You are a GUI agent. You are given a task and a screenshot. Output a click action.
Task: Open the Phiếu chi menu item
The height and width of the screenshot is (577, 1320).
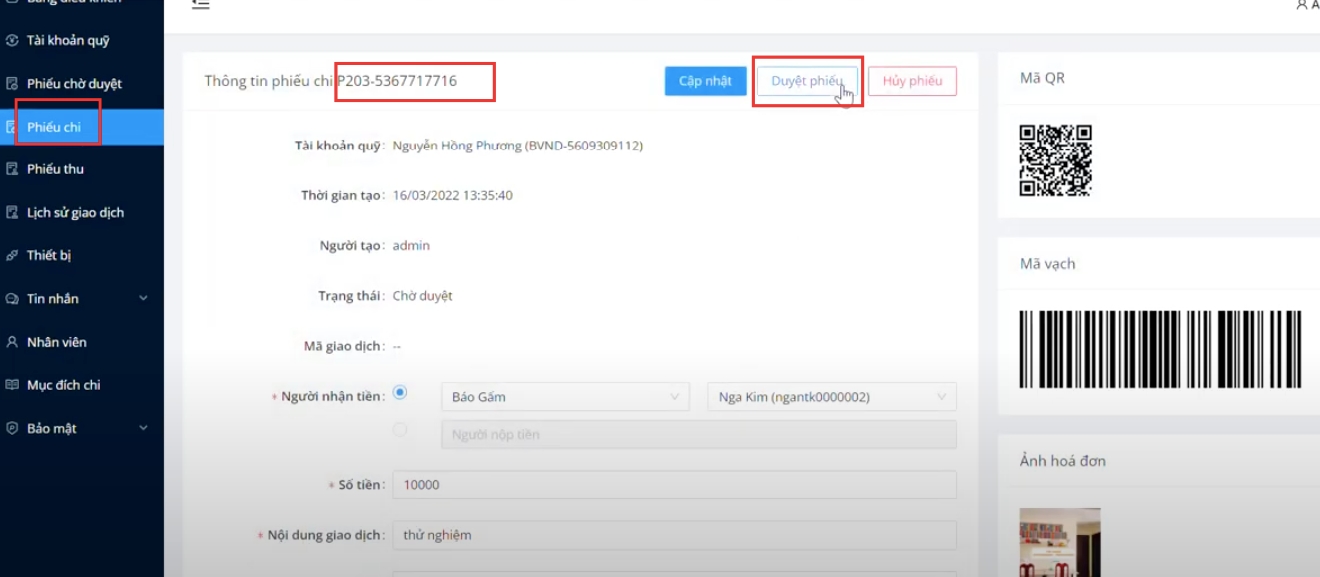pos(55,127)
